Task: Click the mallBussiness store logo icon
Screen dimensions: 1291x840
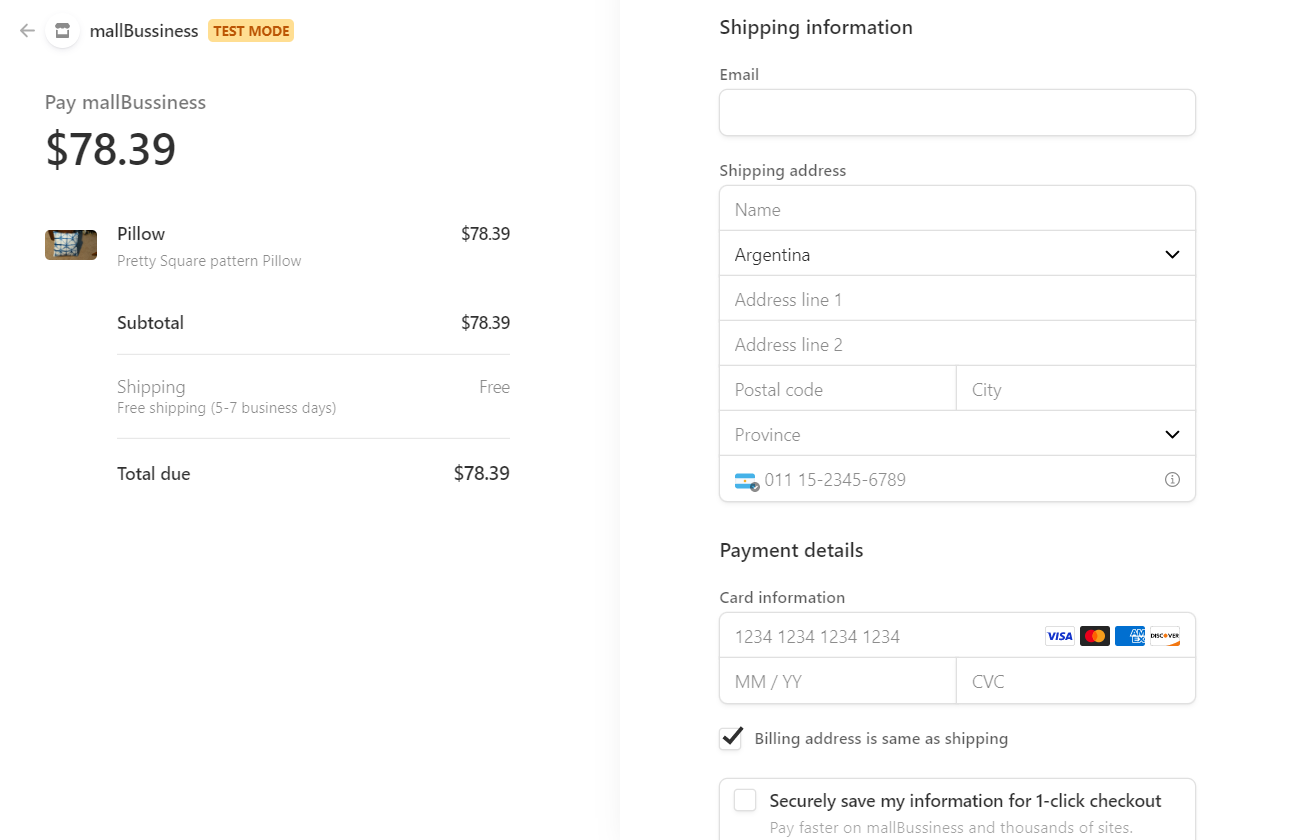Action: [63, 31]
